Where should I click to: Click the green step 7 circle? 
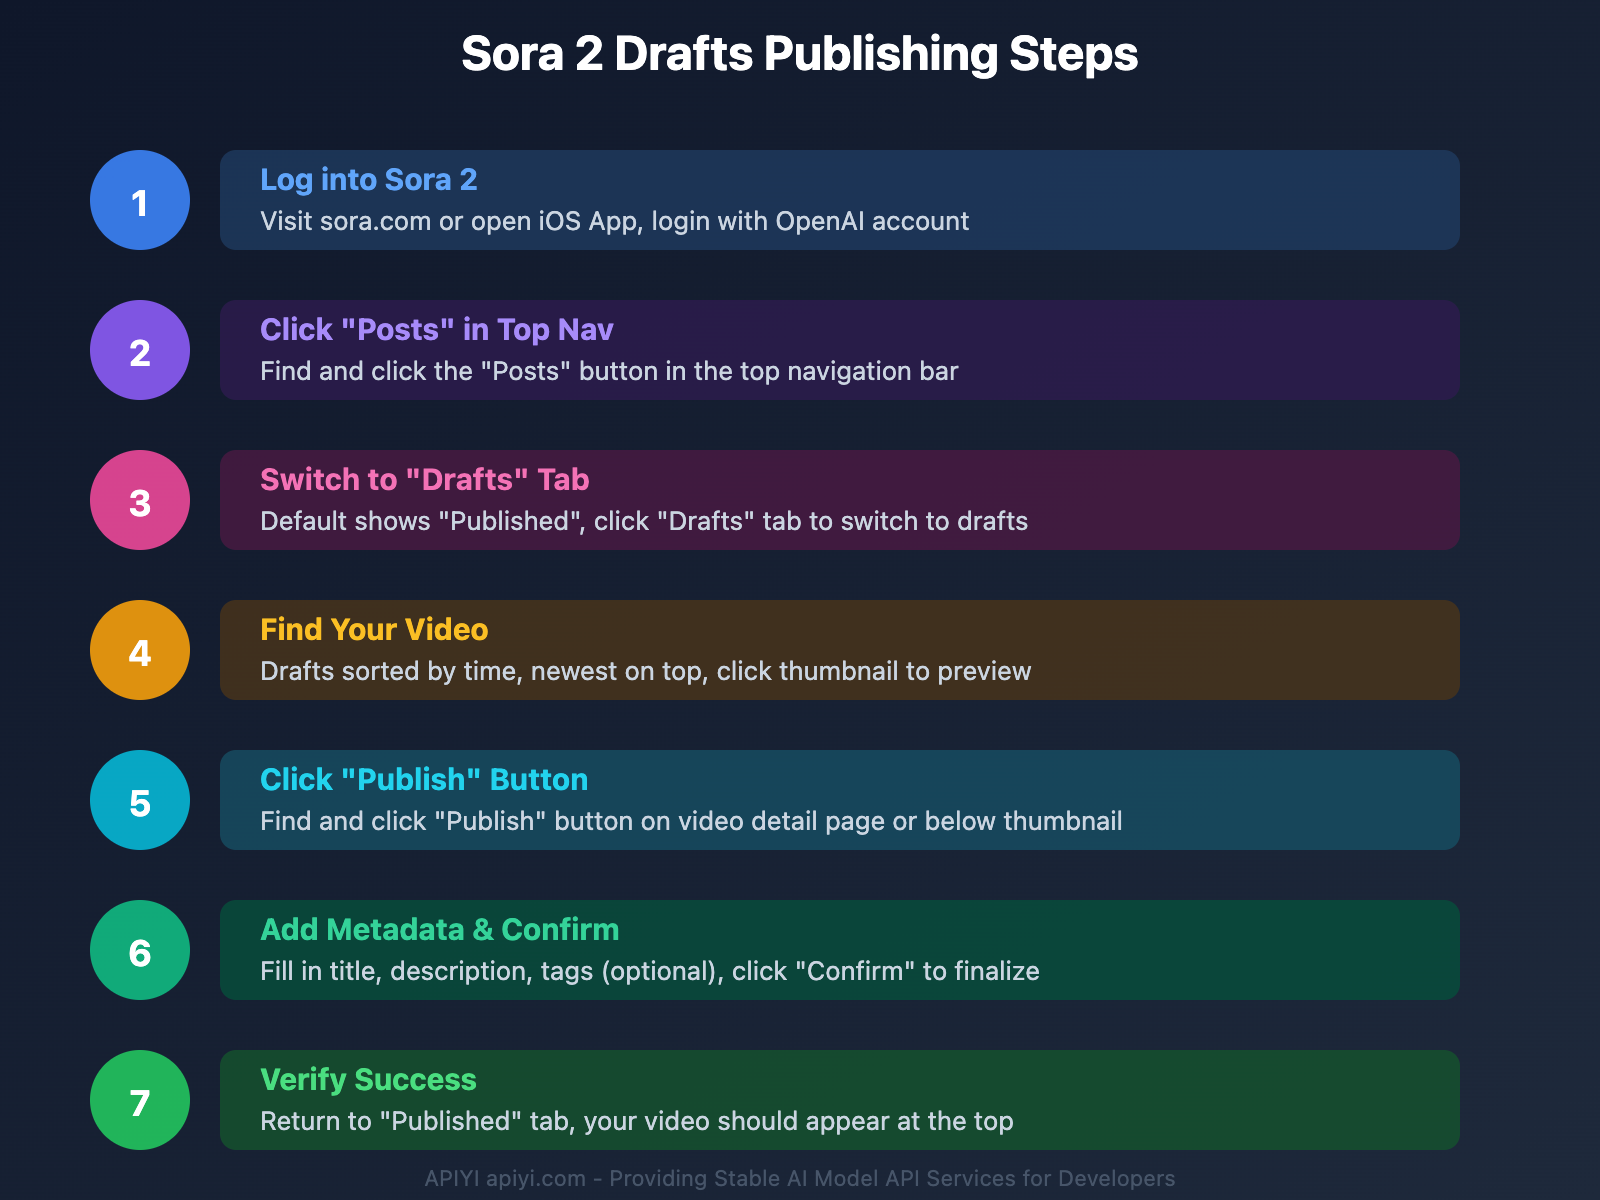(140, 1100)
